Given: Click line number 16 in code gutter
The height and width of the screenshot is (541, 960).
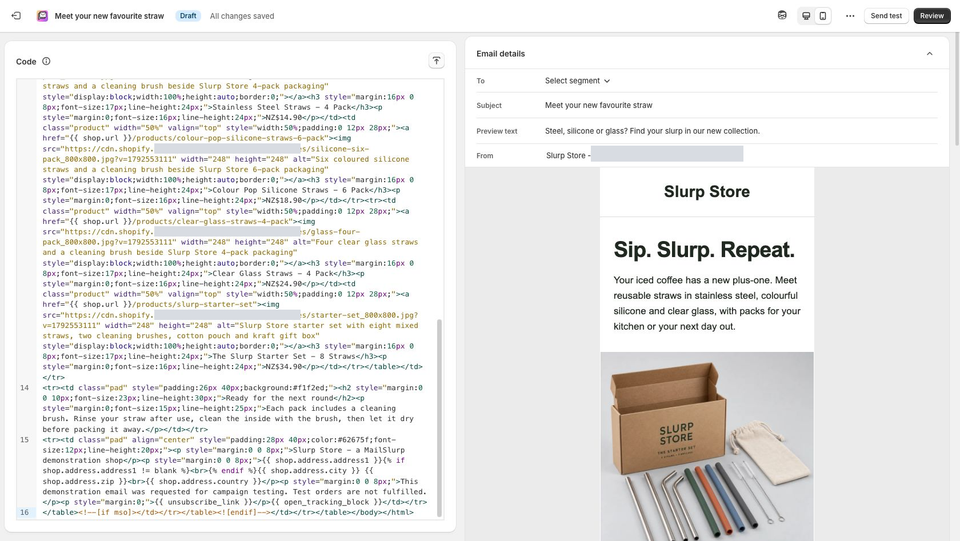Looking at the screenshot, I should click(x=24, y=512).
